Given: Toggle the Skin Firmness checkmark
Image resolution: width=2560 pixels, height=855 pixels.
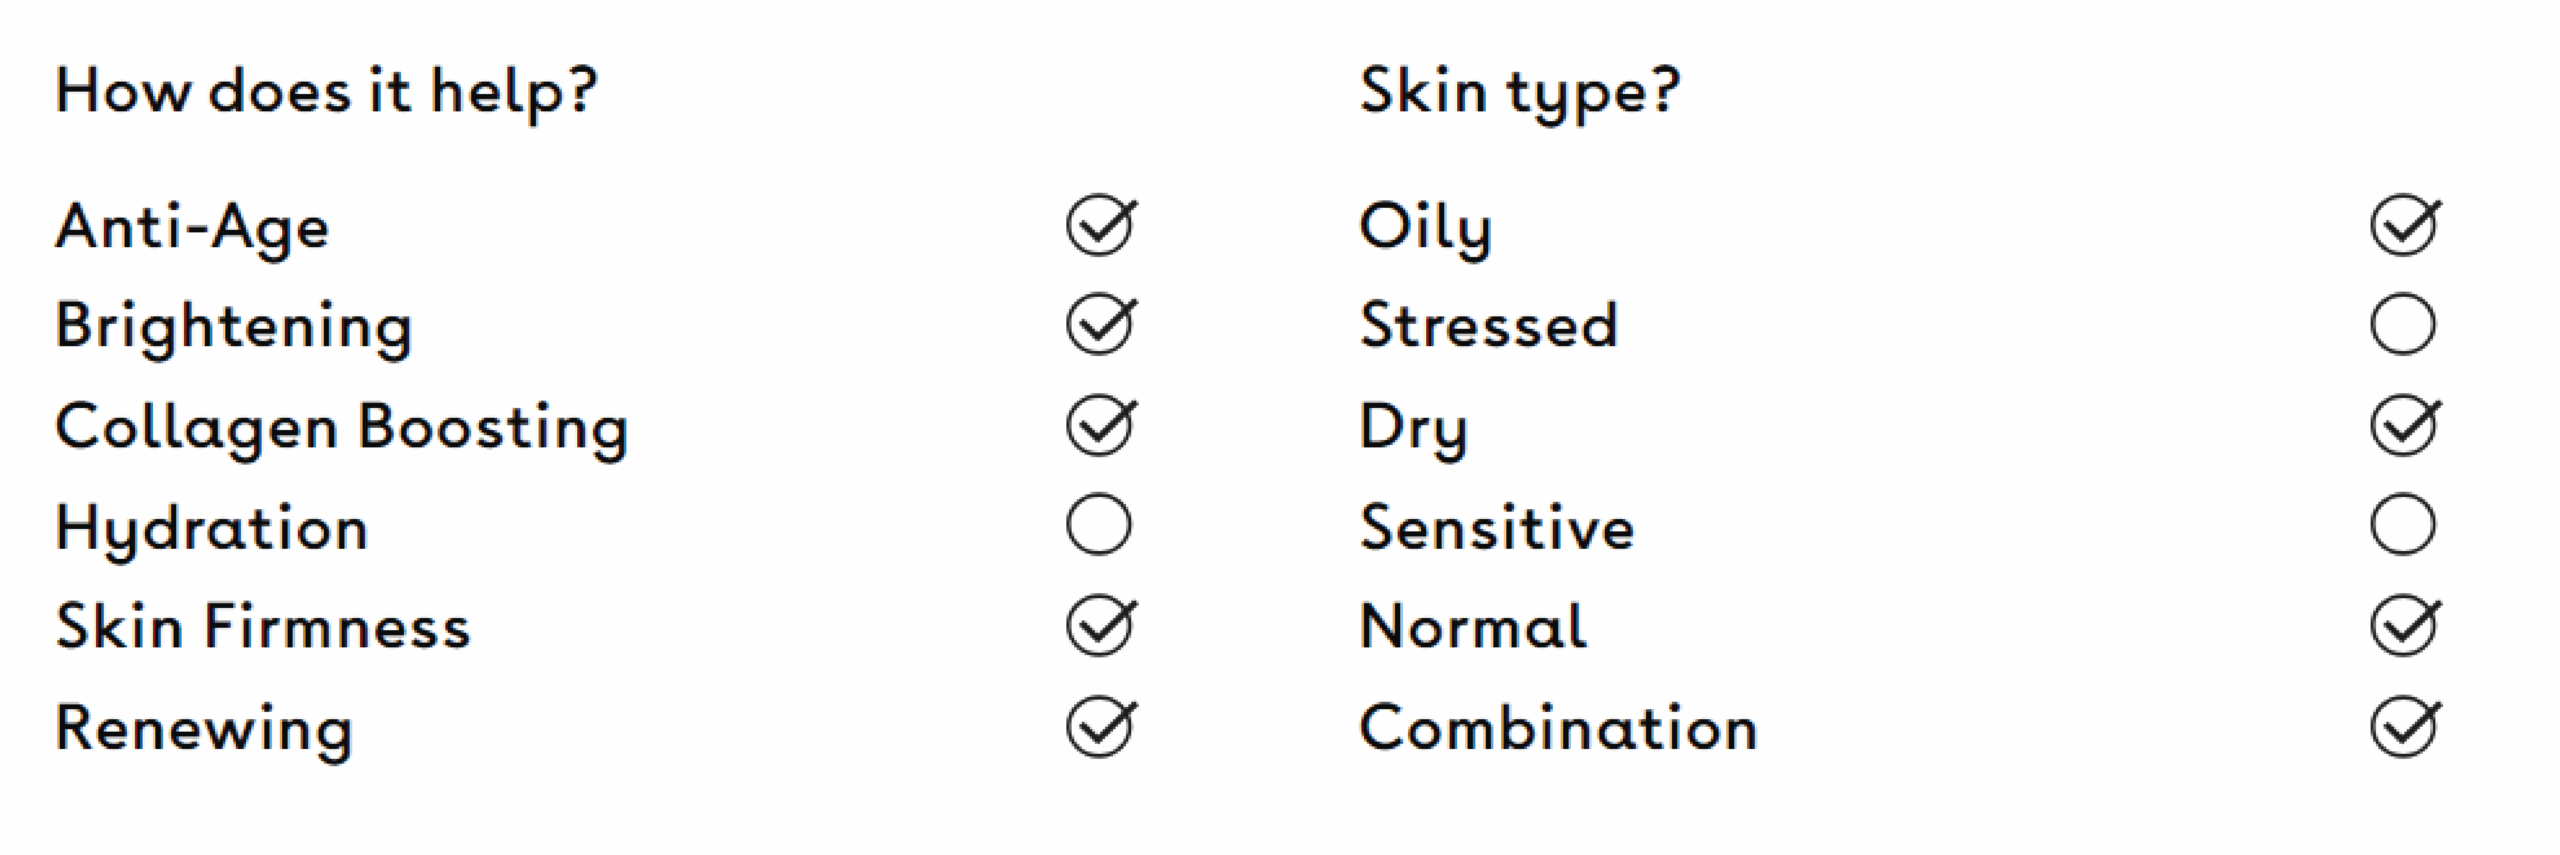Looking at the screenshot, I should pyautogui.click(x=1100, y=625).
